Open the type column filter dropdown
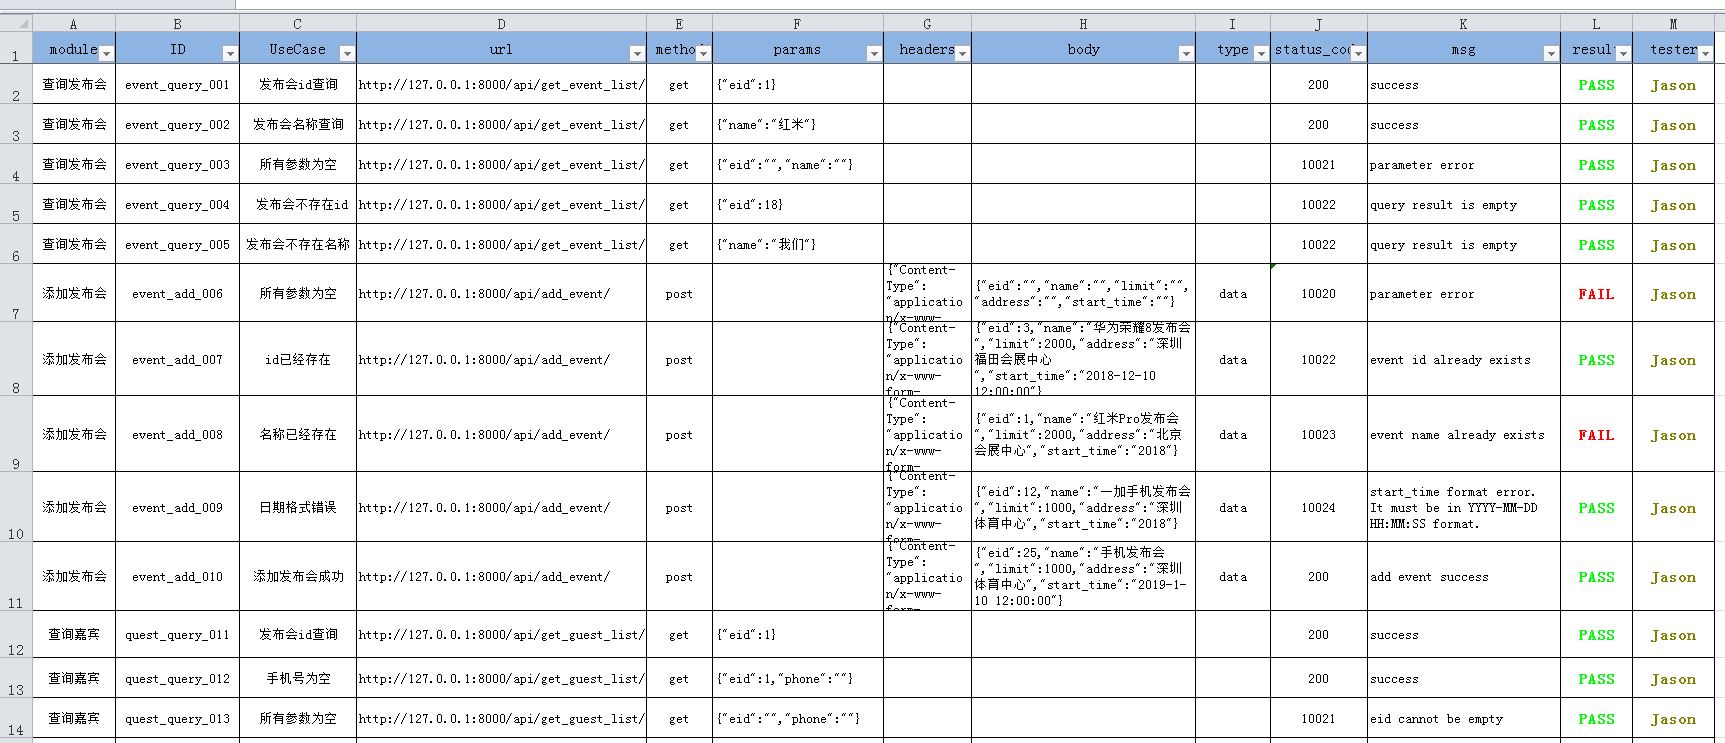This screenshot has height=743, width=1725. [1261, 53]
